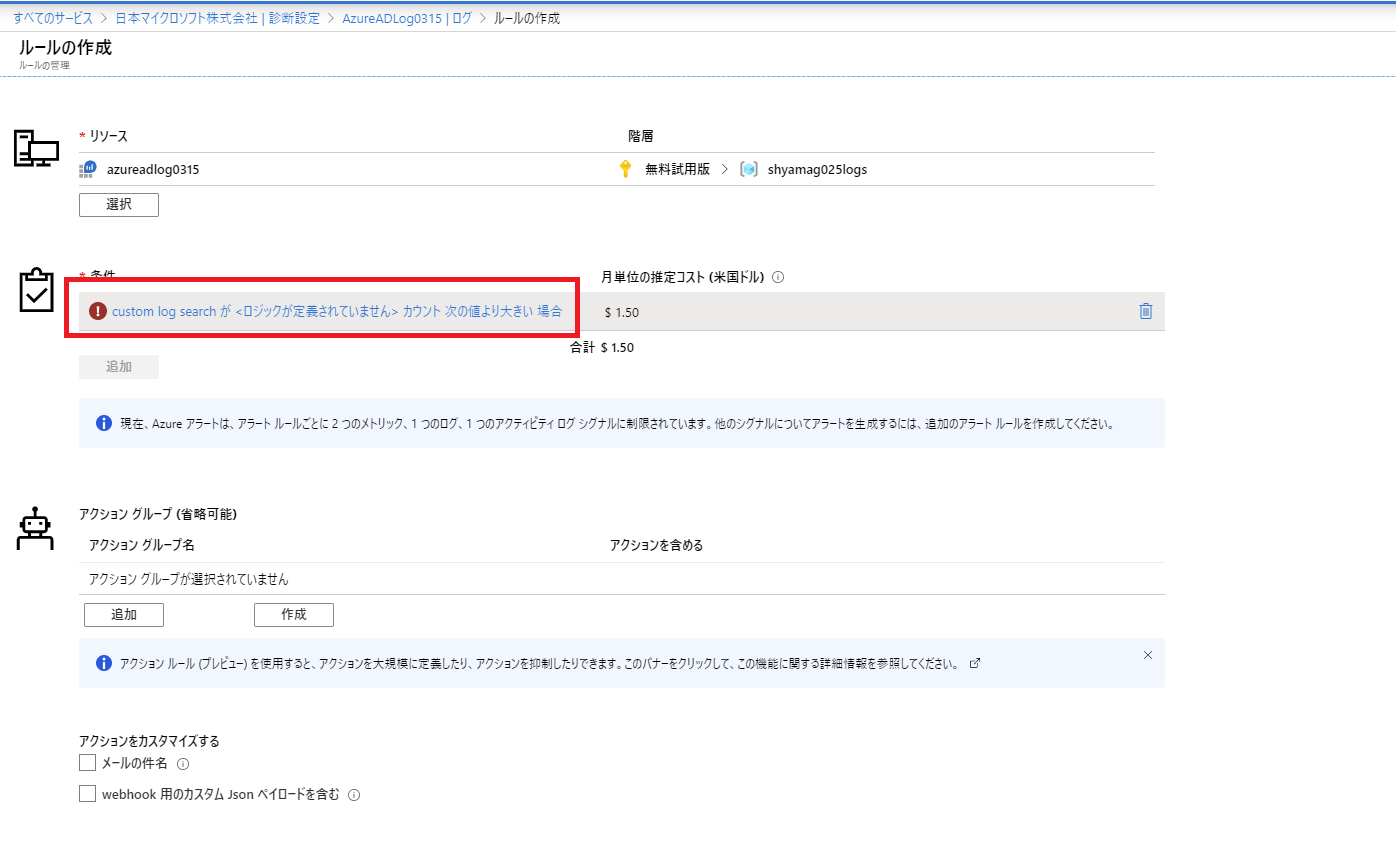Click the info icon in アクション ルール banner
Screen dimensions: 1396x844
click(103, 663)
